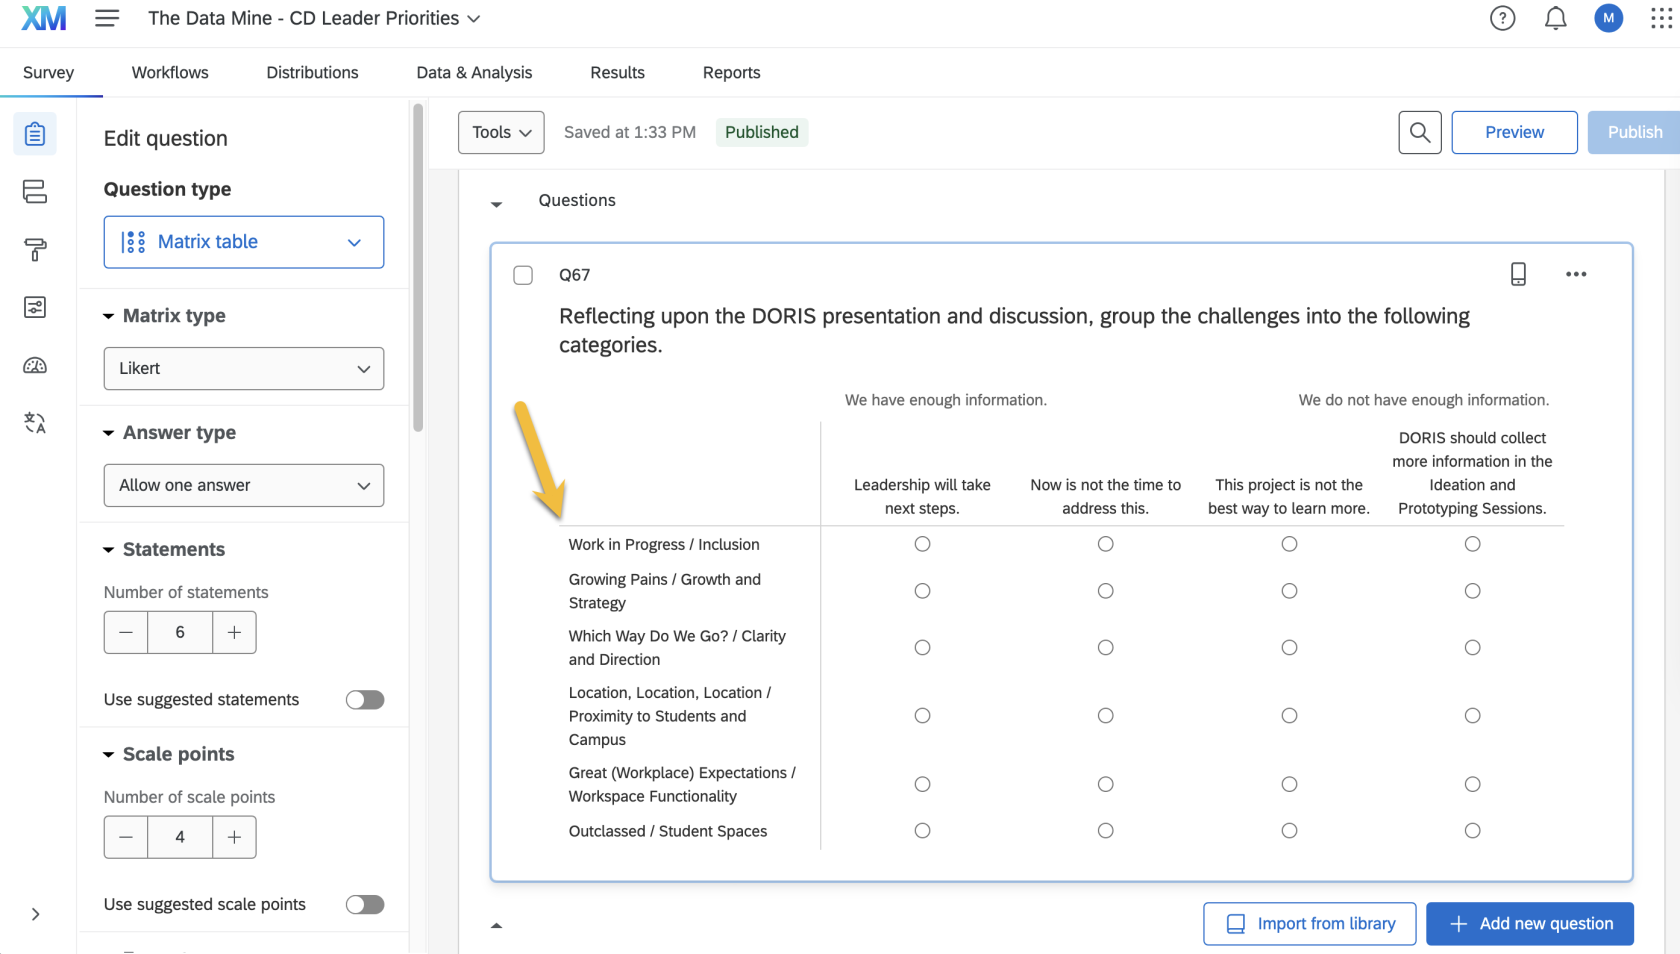Click the Preview button
1680x954 pixels.
pos(1514,132)
